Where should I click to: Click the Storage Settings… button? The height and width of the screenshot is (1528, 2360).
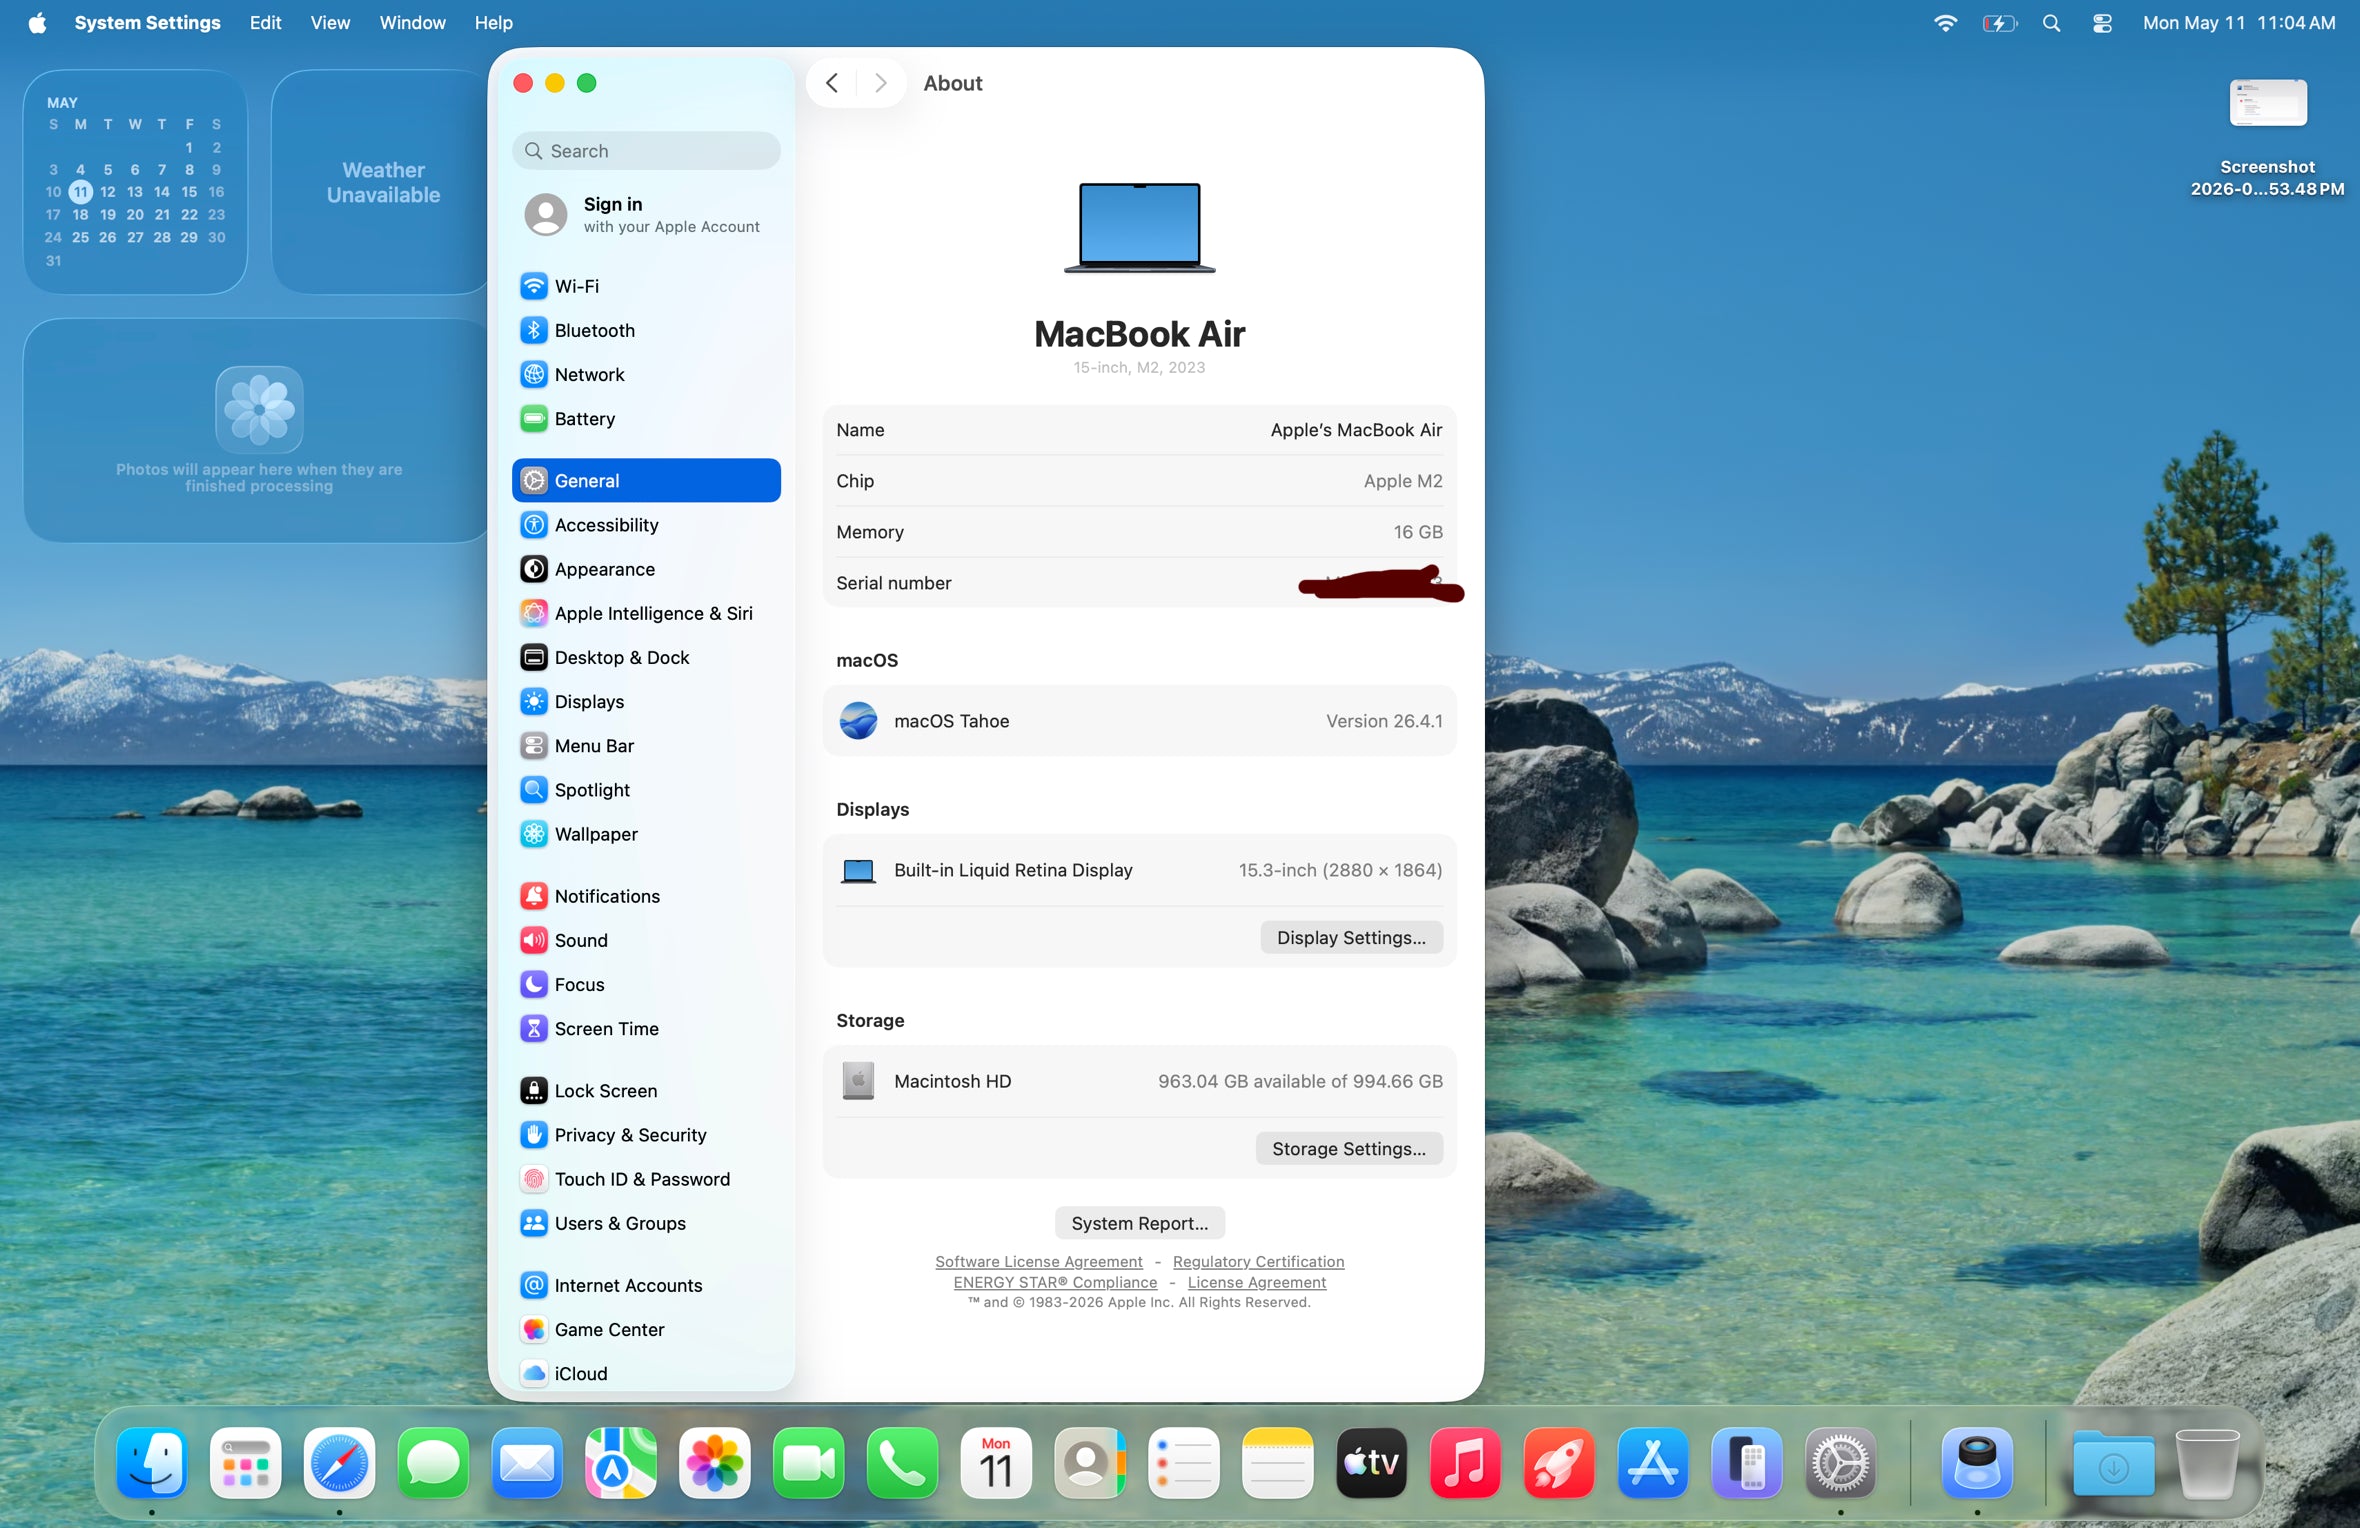[1348, 1148]
